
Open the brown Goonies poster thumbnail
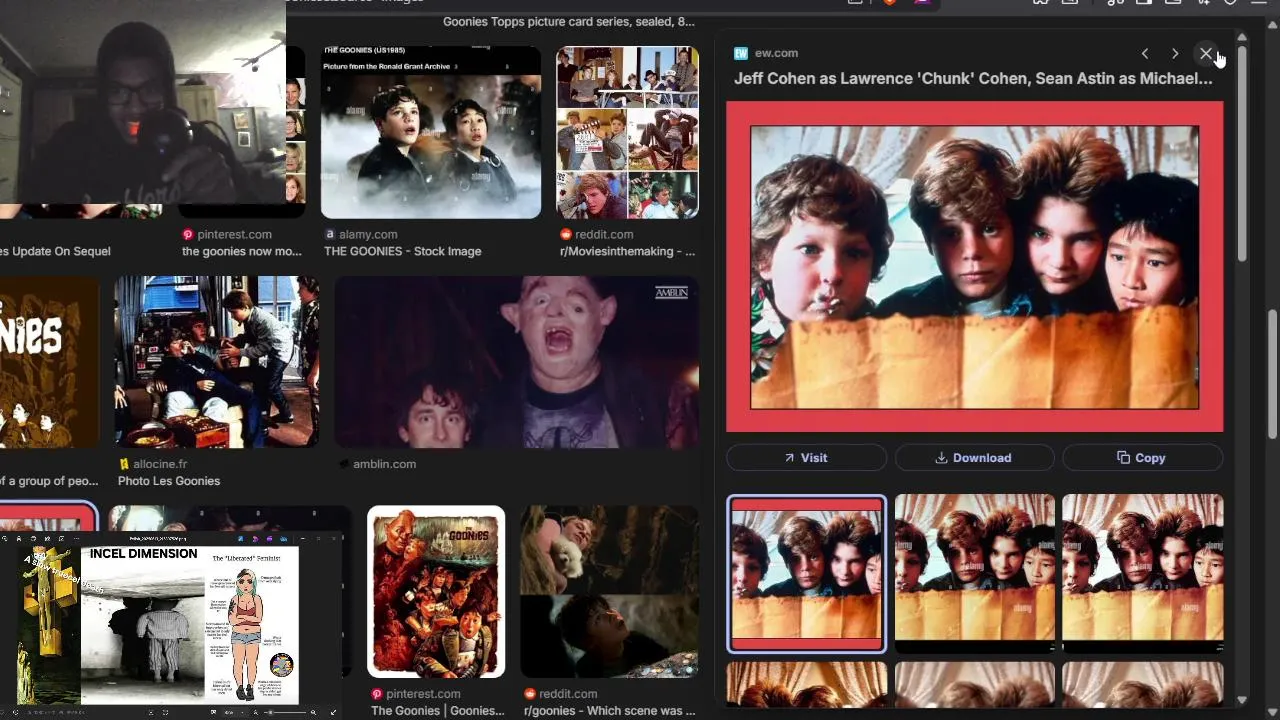(x=49, y=362)
